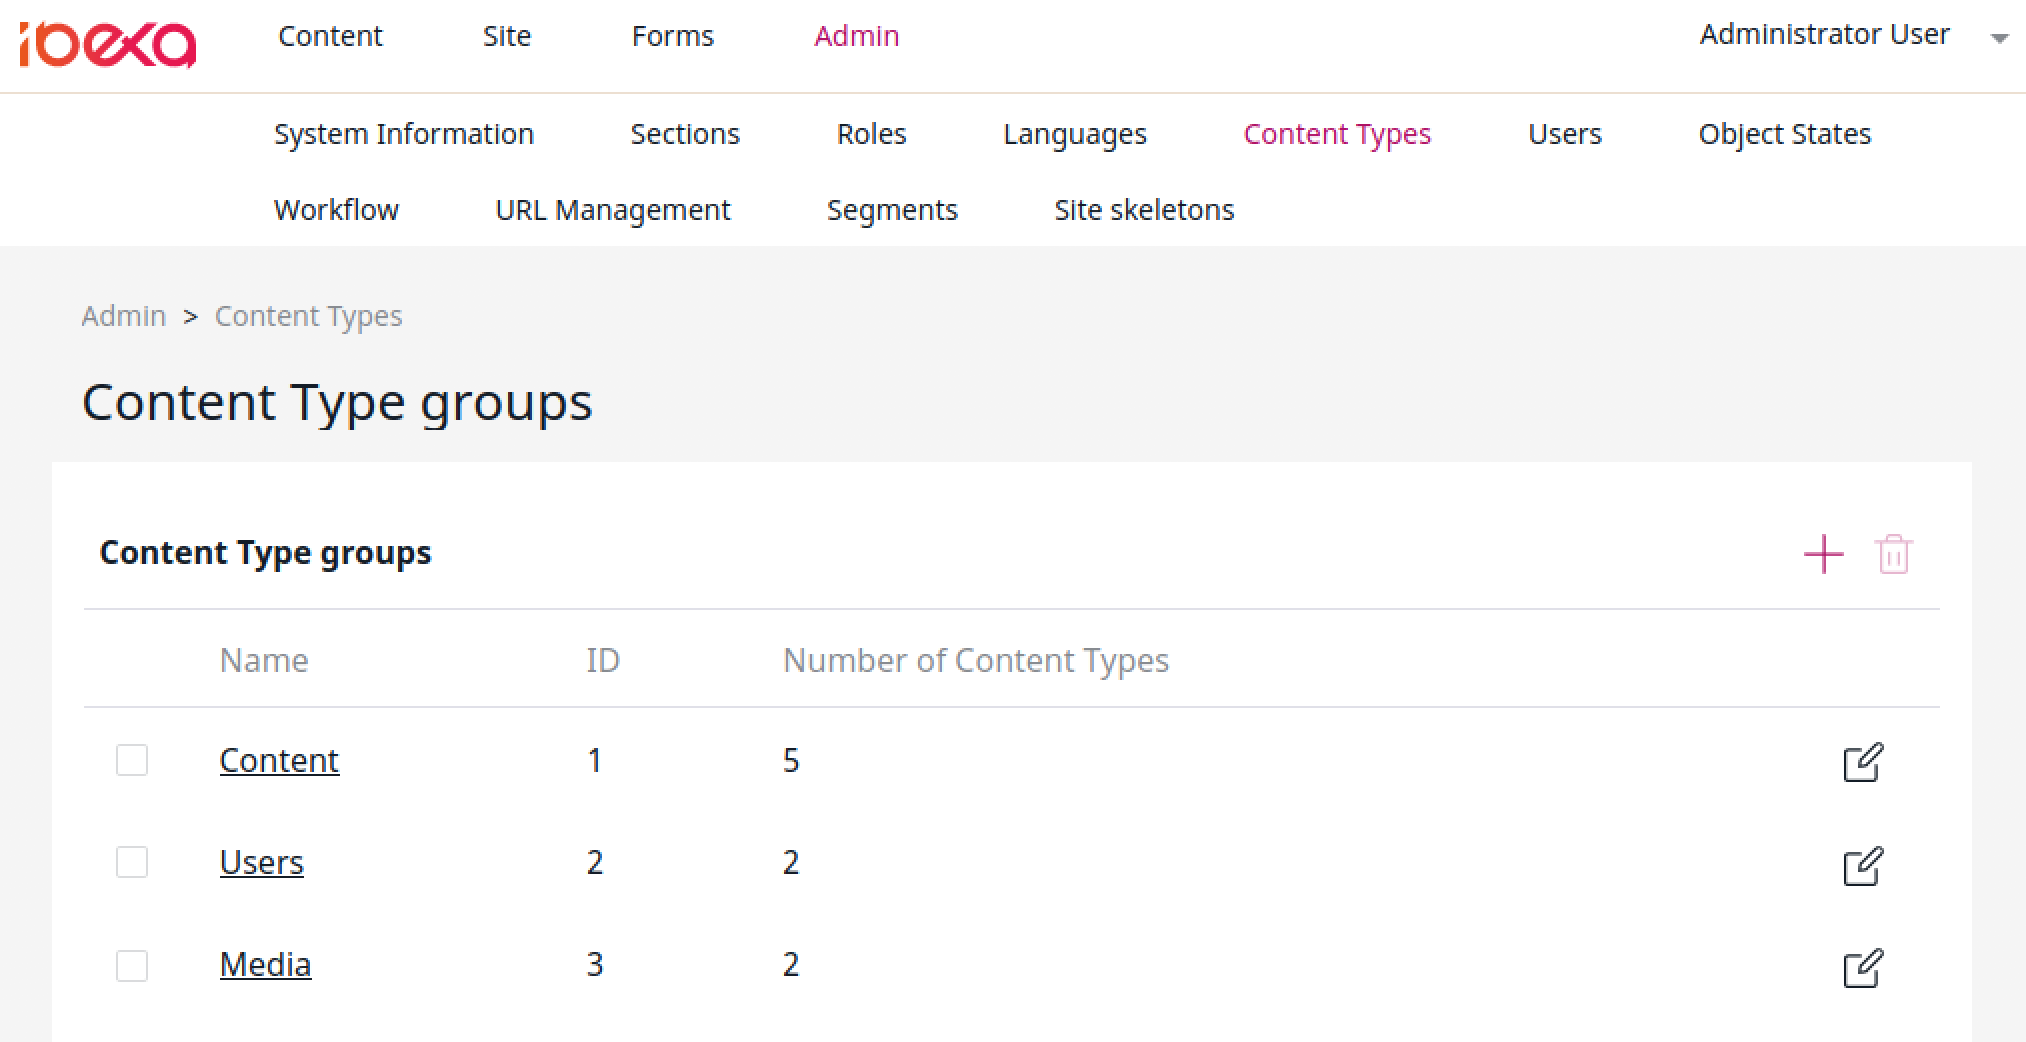
Task: Open the Users group link in table
Action: point(261,863)
